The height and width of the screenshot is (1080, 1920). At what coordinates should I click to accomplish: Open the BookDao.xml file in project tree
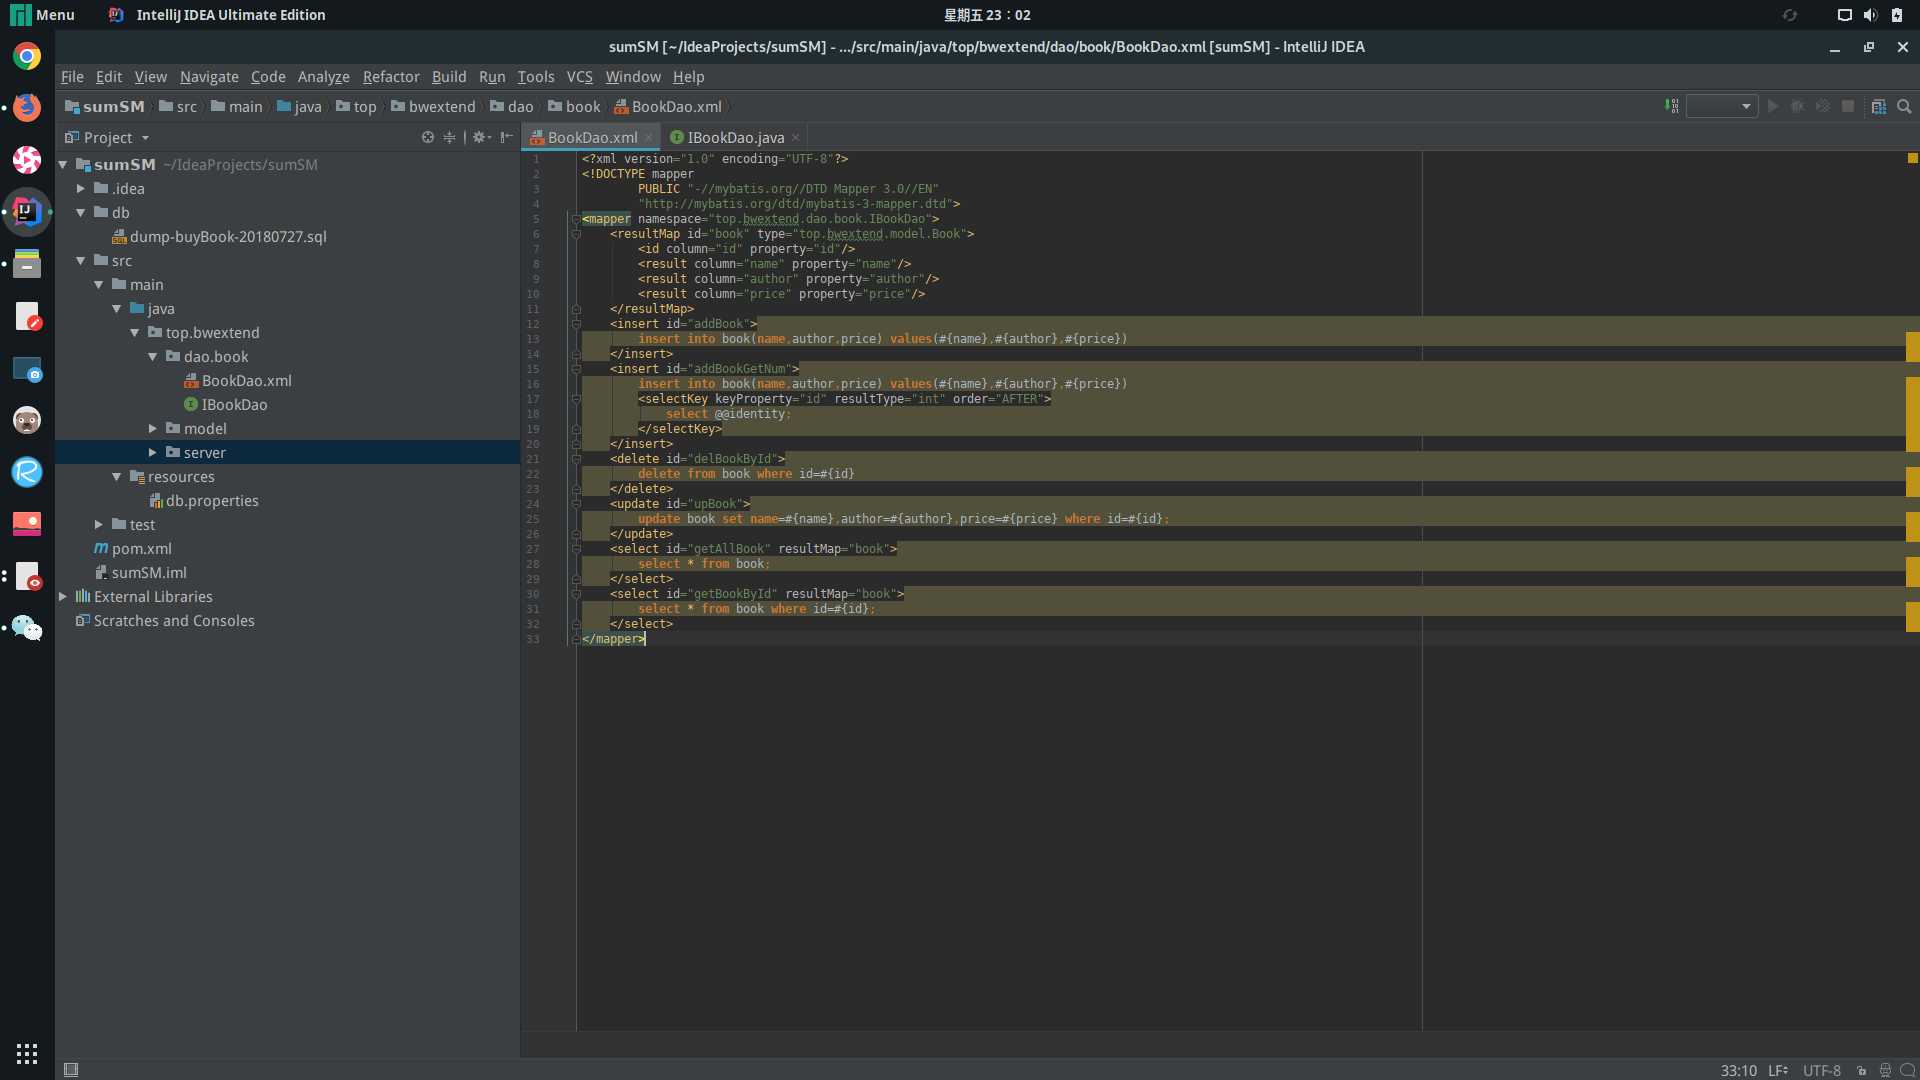click(x=245, y=380)
